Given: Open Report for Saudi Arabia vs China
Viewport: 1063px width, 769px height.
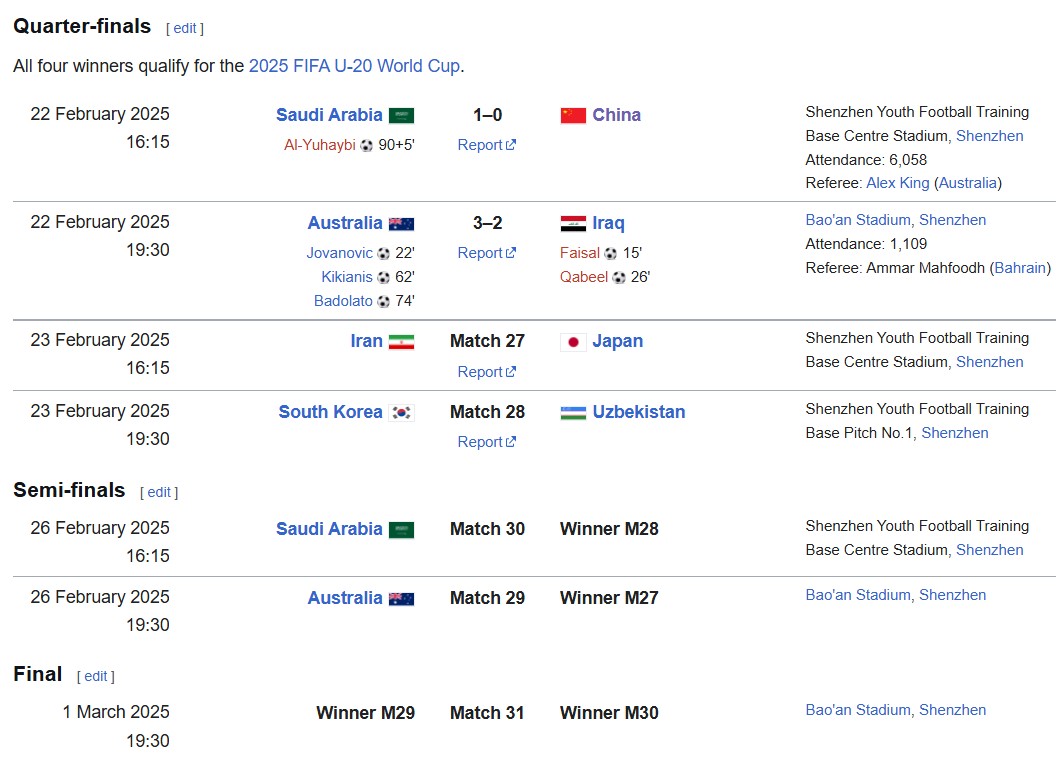Looking at the screenshot, I should pos(487,145).
